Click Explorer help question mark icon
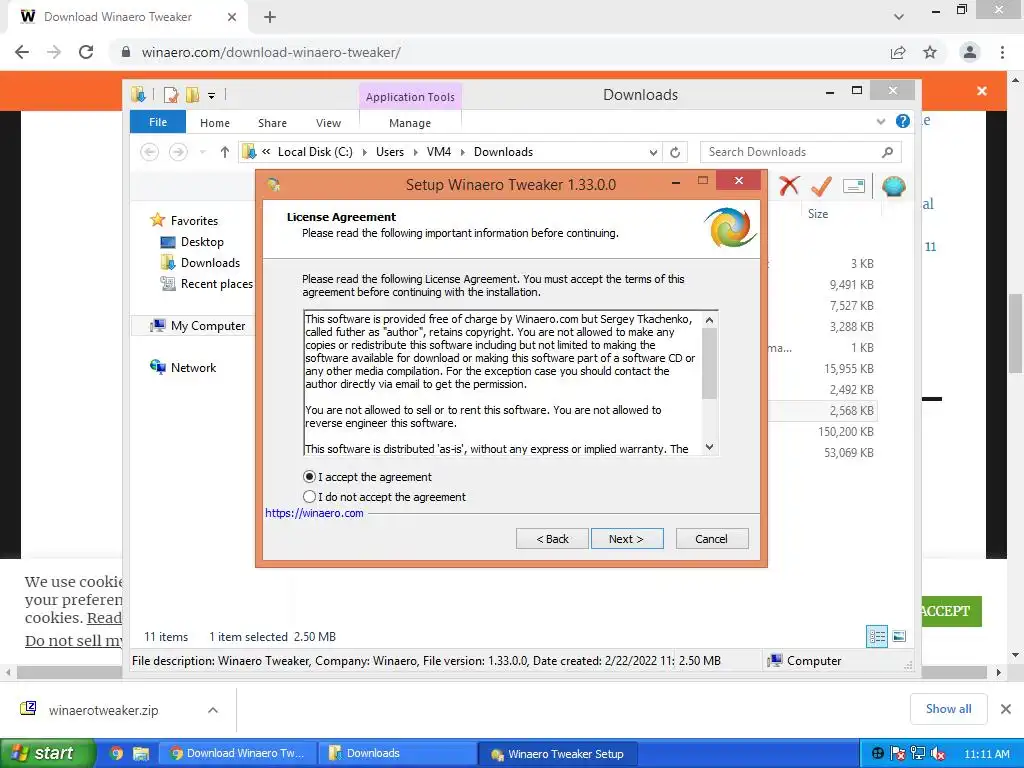The height and width of the screenshot is (768, 1024). [903, 121]
